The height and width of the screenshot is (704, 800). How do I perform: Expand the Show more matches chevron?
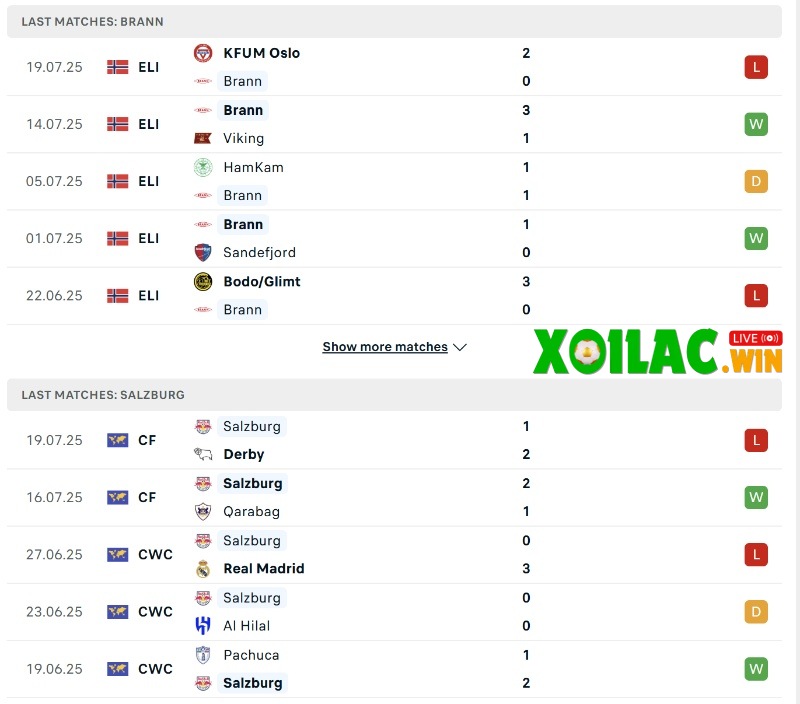tap(460, 347)
